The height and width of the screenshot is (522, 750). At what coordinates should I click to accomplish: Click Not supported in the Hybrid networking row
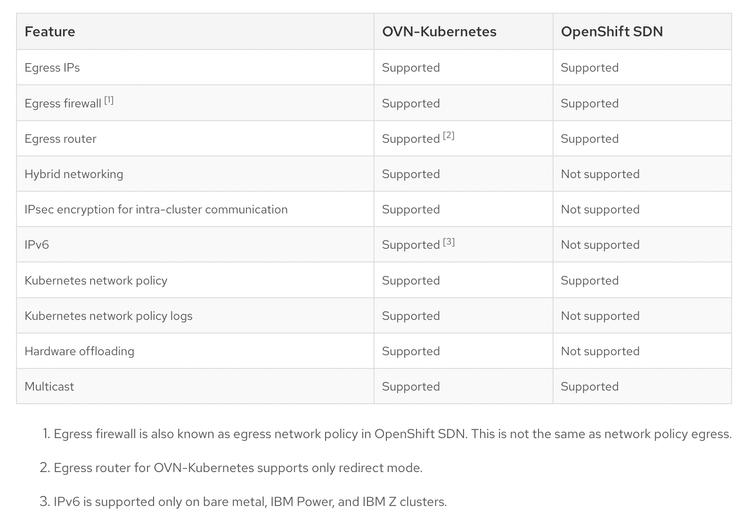pyautogui.click(x=600, y=174)
